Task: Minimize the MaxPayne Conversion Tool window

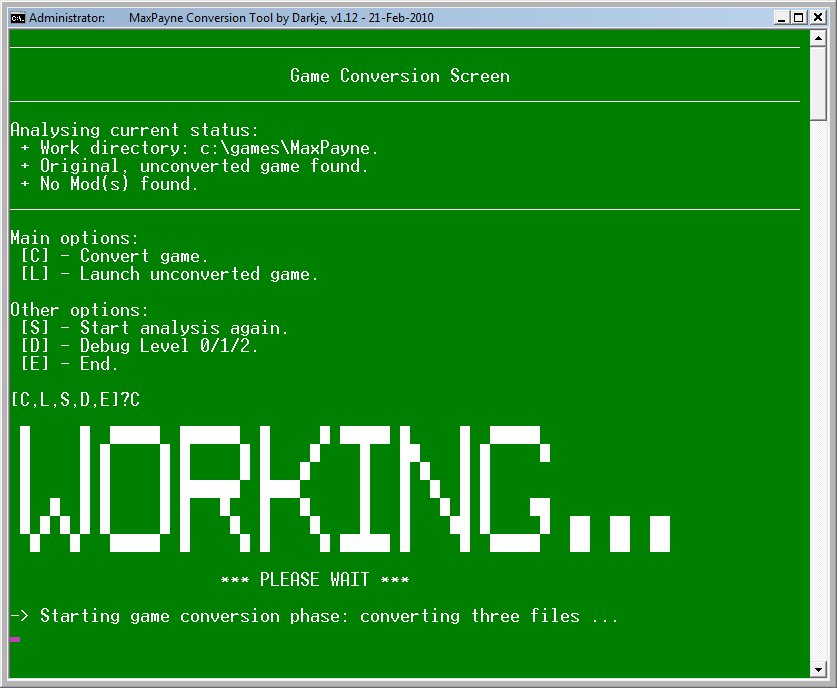Action: (x=781, y=18)
